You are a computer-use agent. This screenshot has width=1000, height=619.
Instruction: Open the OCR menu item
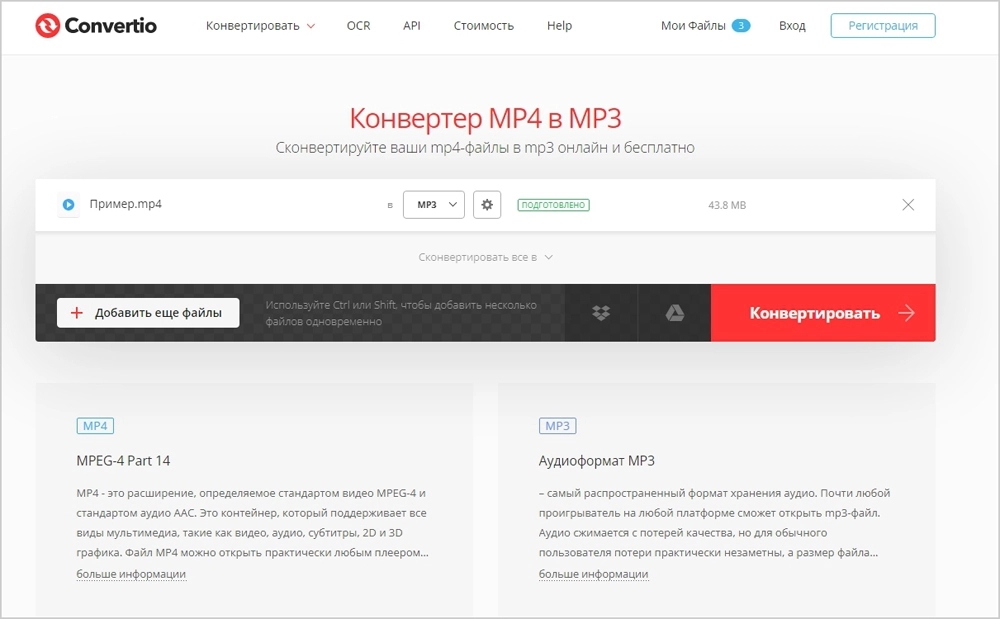[x=358, y=25]
